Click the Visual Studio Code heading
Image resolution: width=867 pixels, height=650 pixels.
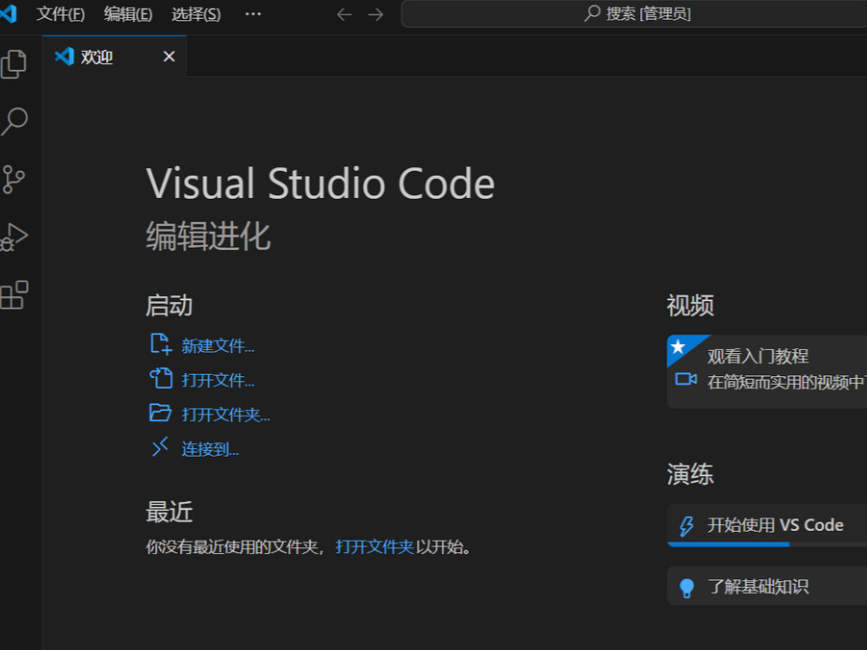pyautogui.click(x=320, y=184)
